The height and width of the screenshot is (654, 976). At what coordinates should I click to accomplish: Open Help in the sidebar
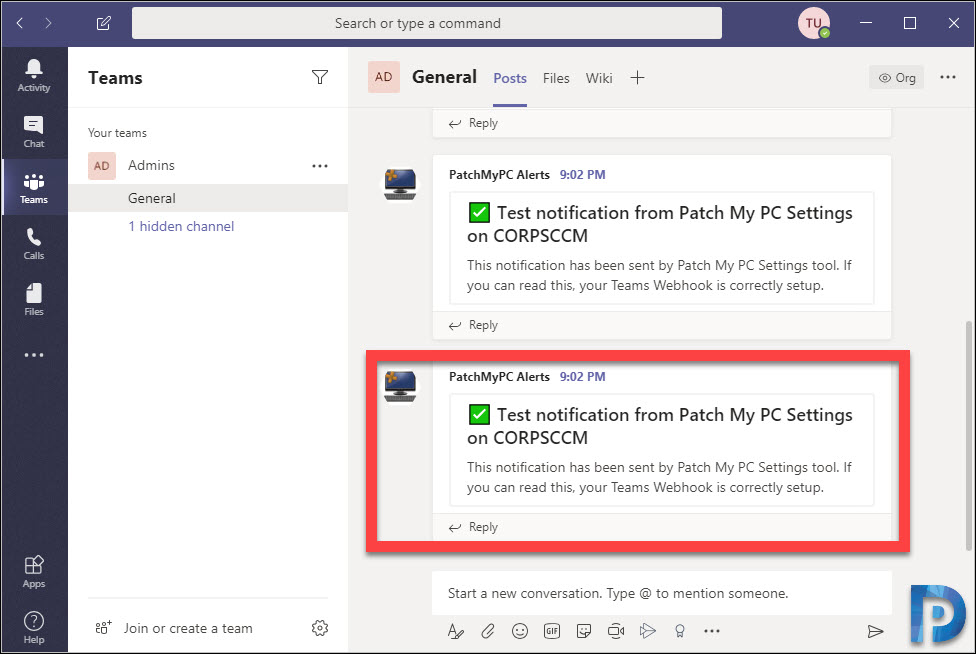[34, 627]
